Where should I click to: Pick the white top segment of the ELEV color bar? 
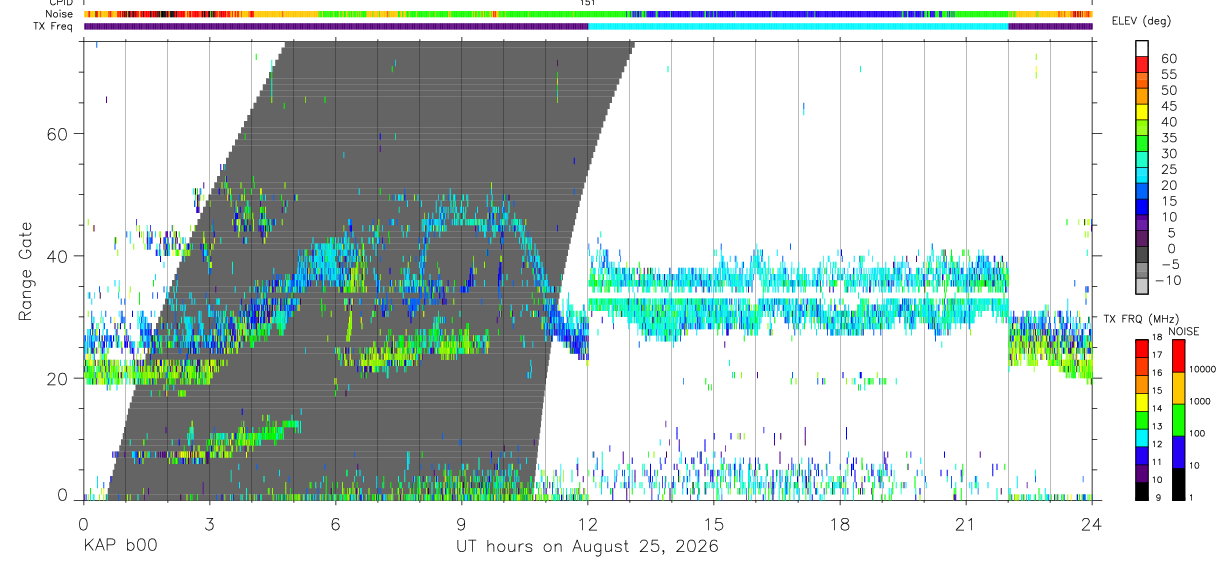[x=1142, y=49]
